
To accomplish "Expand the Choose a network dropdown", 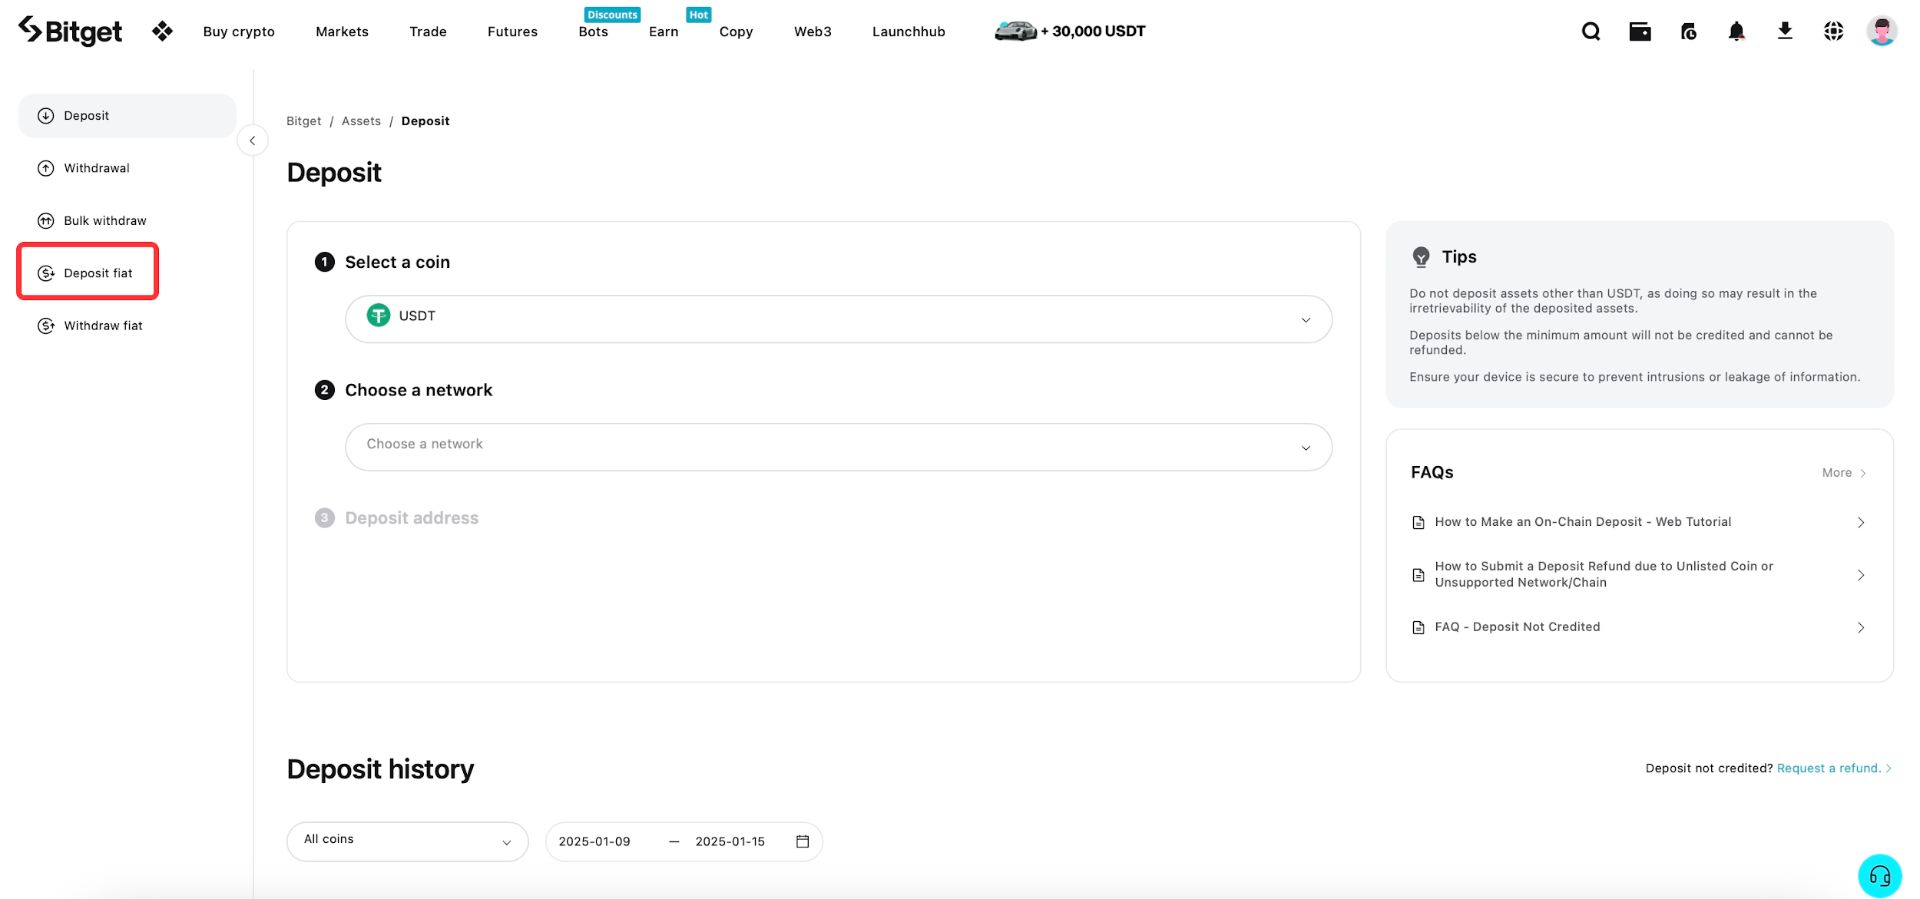I will point(838,447).
